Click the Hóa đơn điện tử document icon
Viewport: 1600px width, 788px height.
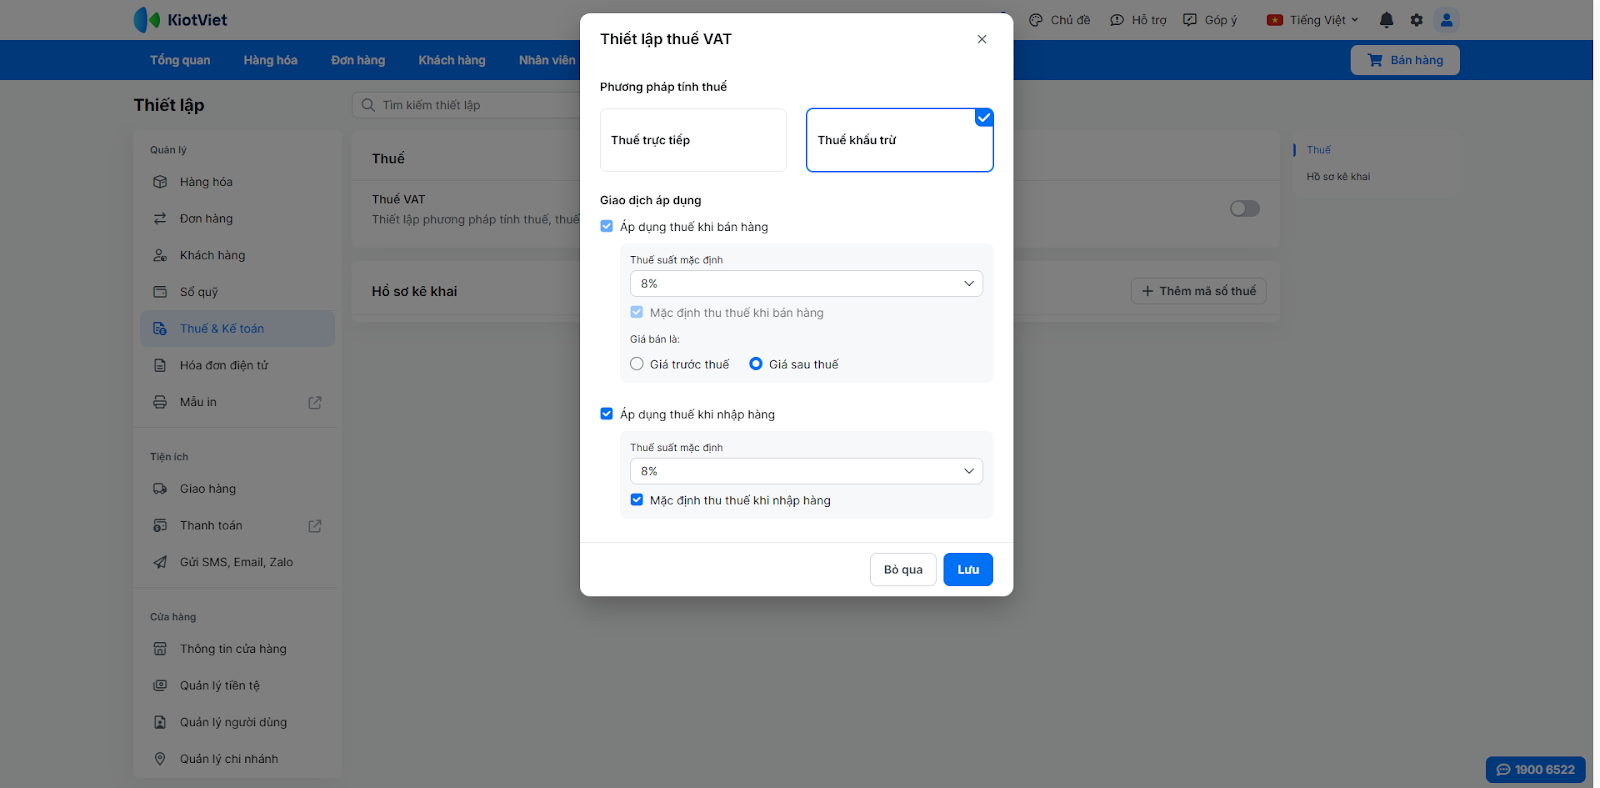[160, 366]
